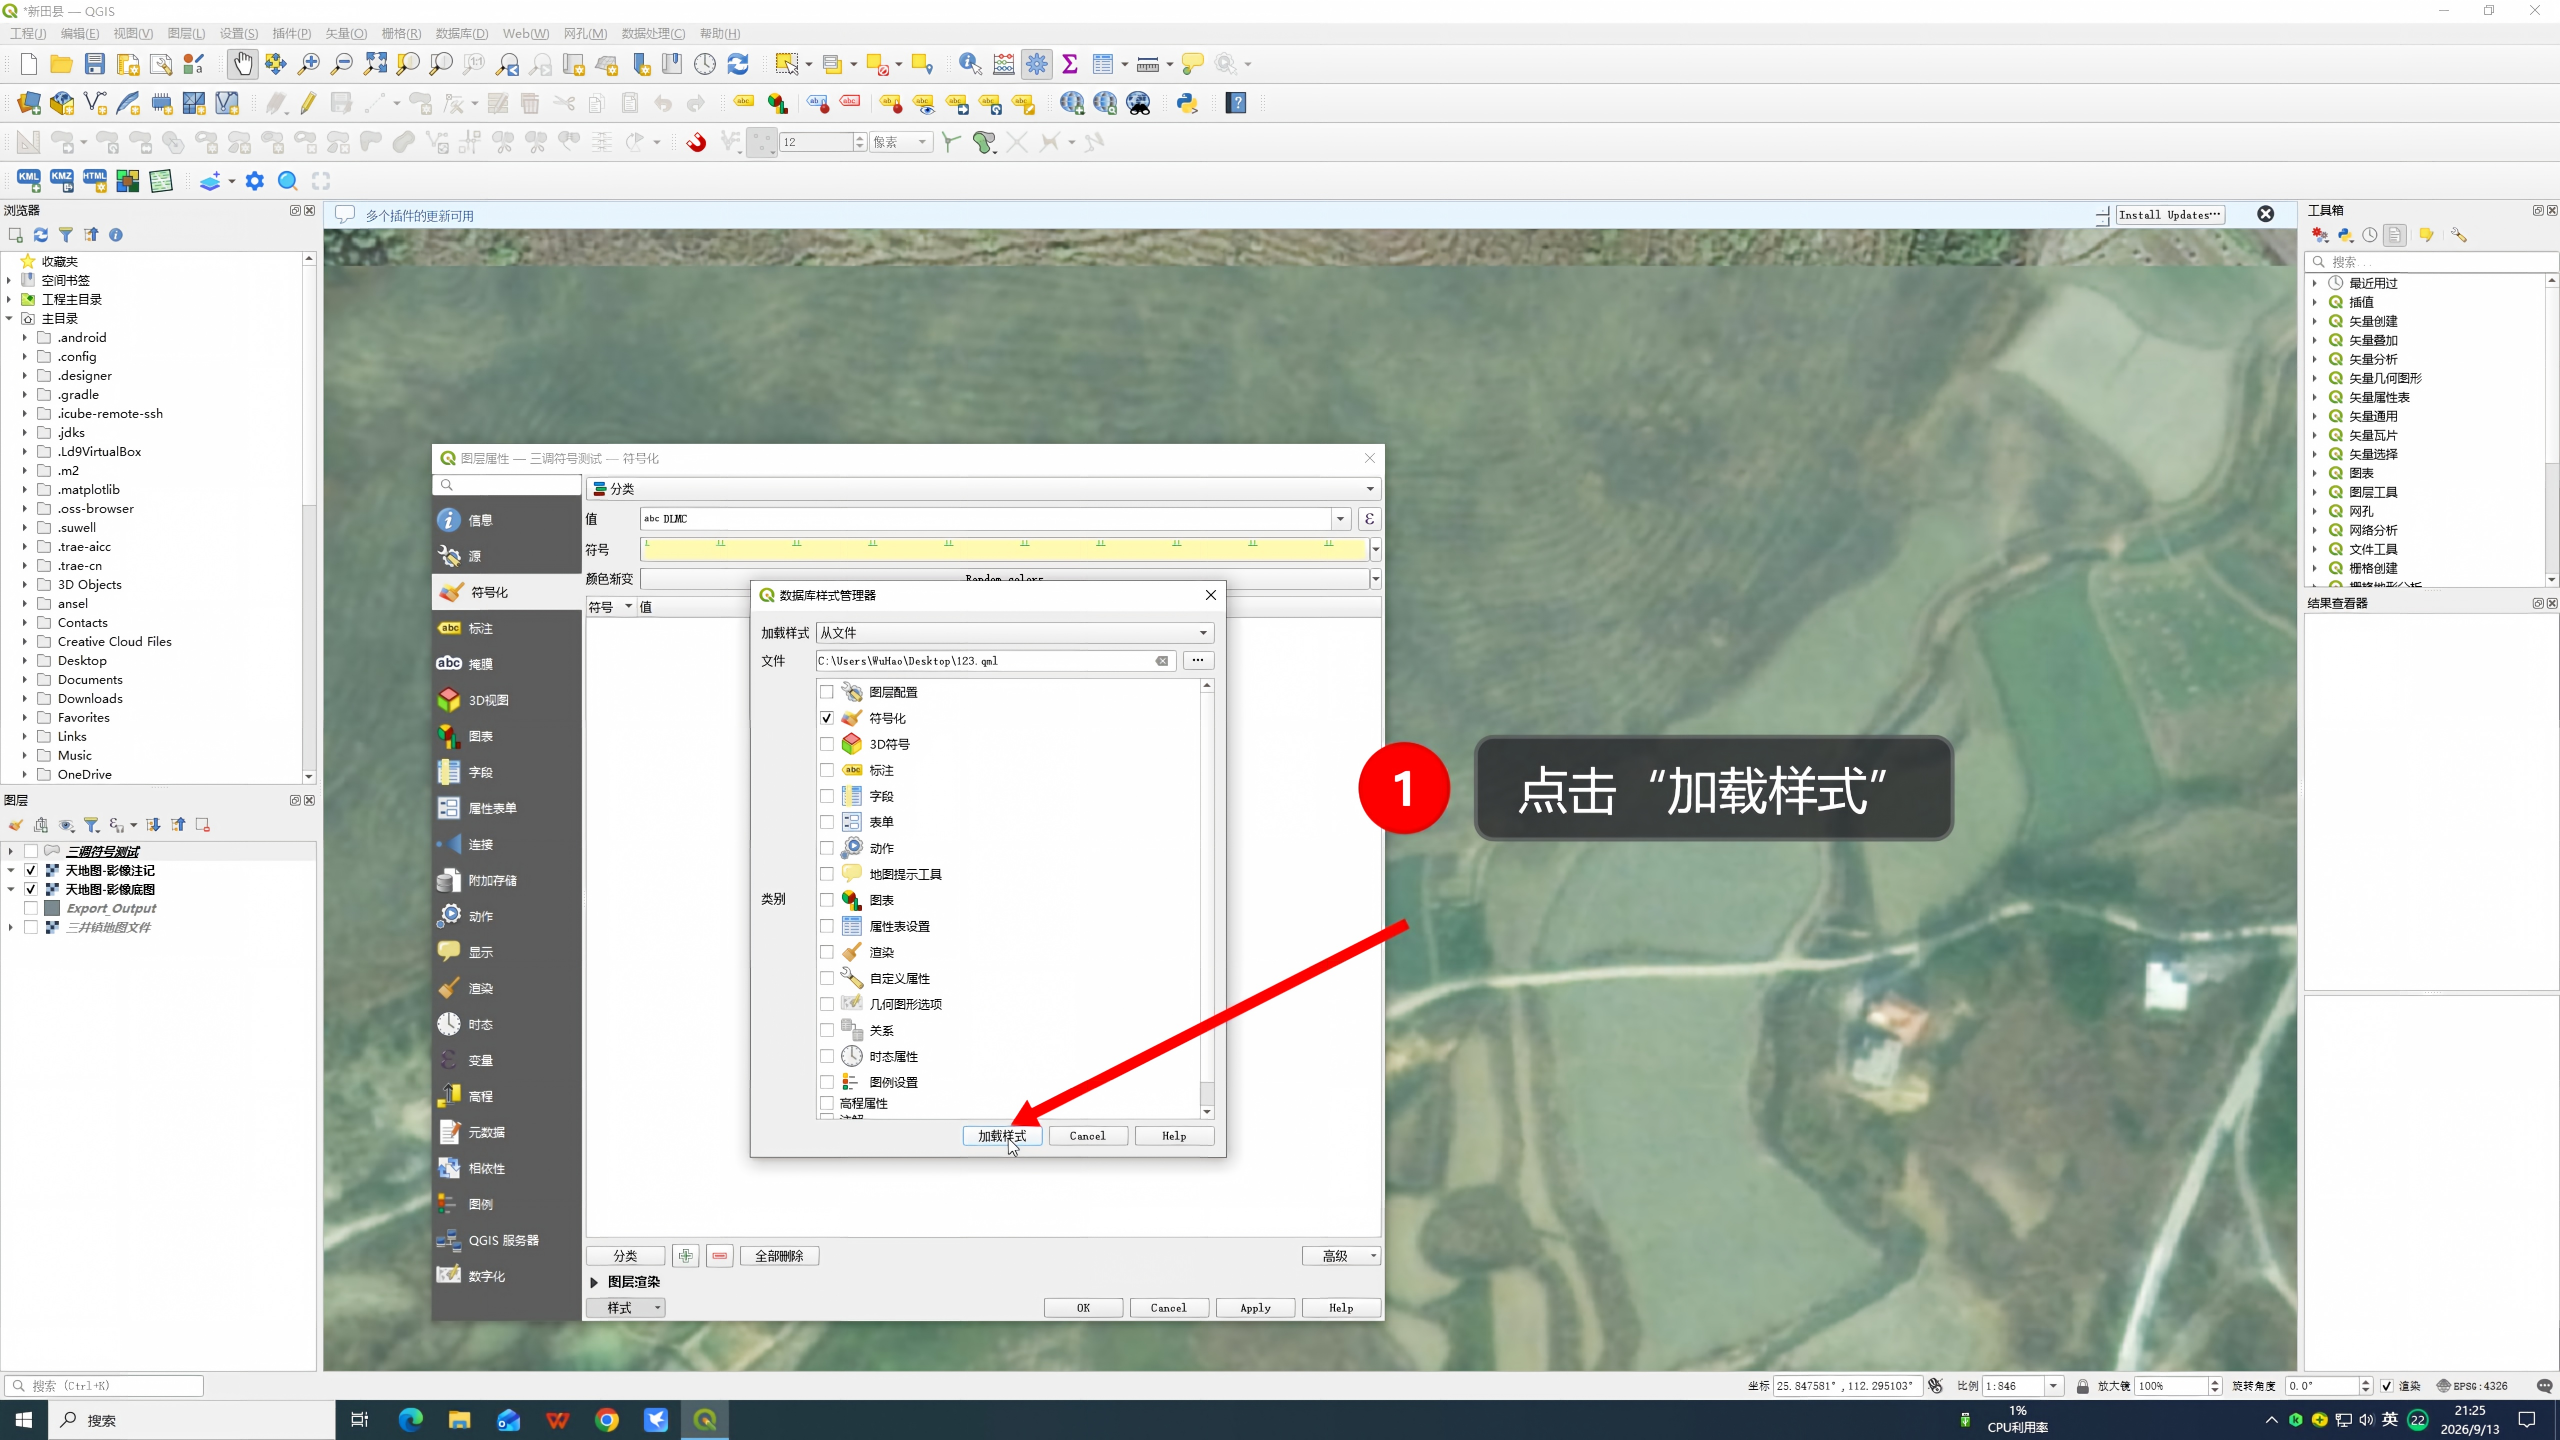Click the 全部删除 button
This screenshot has height=1440, width=2560.
779,1256
